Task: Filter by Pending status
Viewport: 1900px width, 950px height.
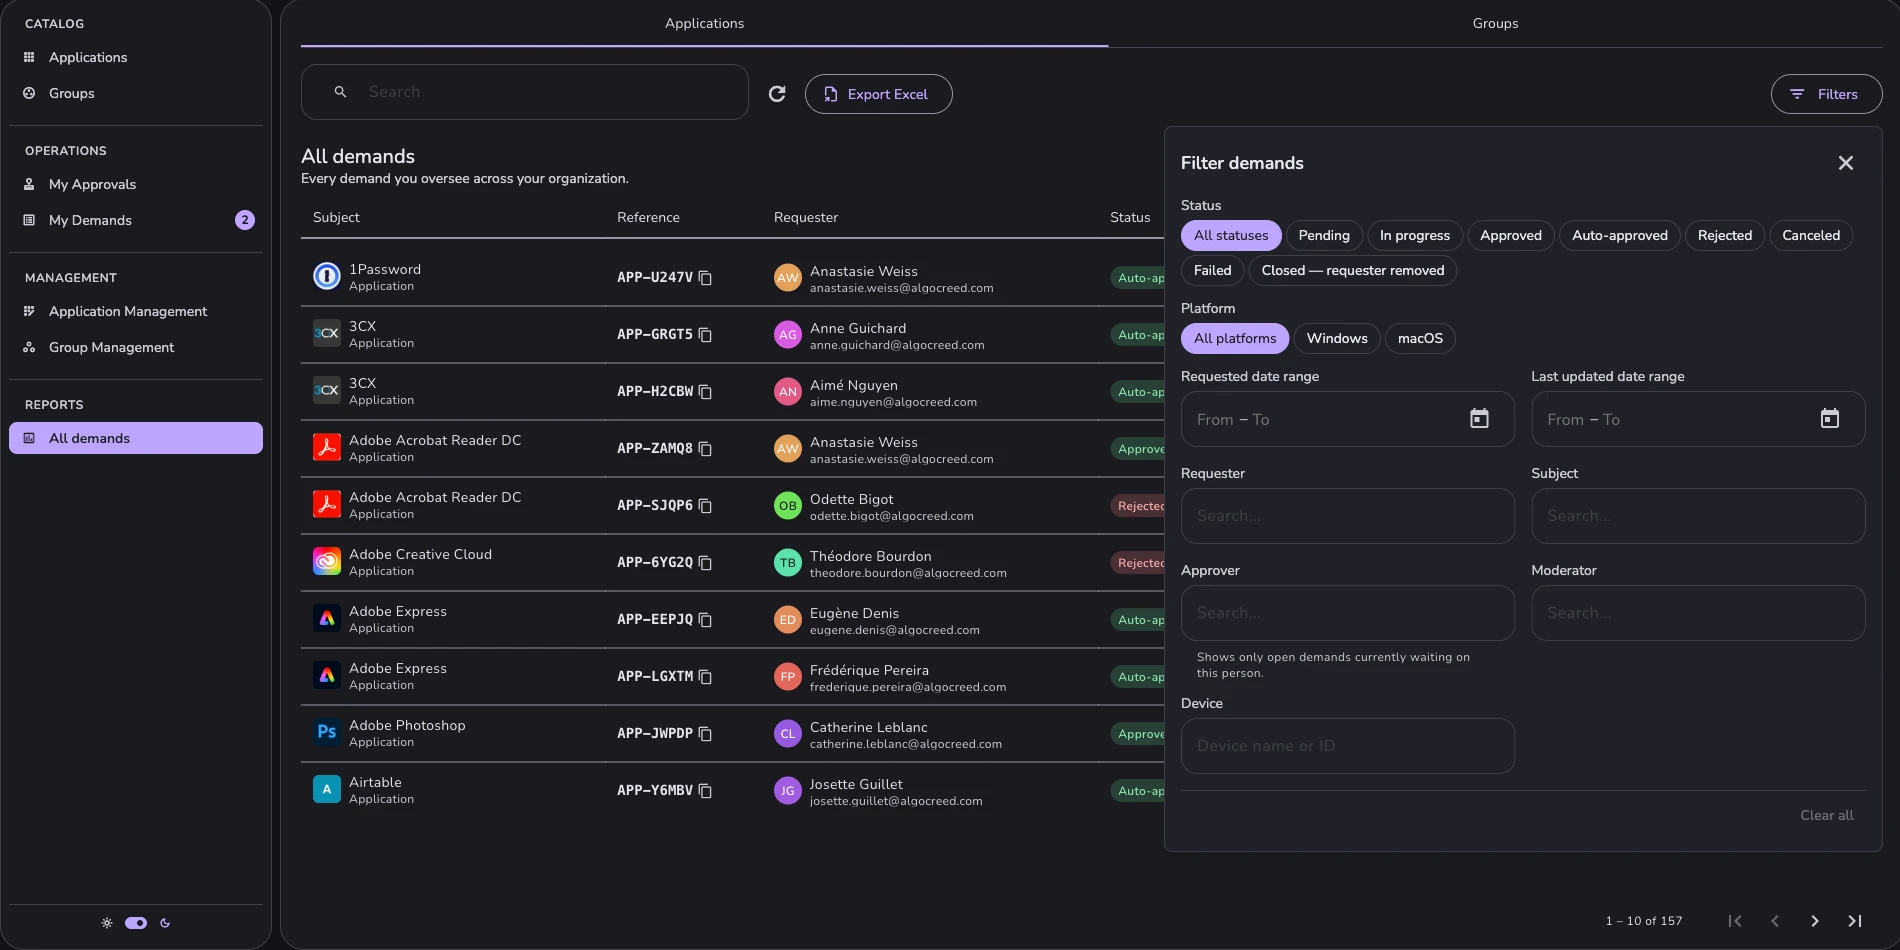Action: click(x=1324, y=236)
